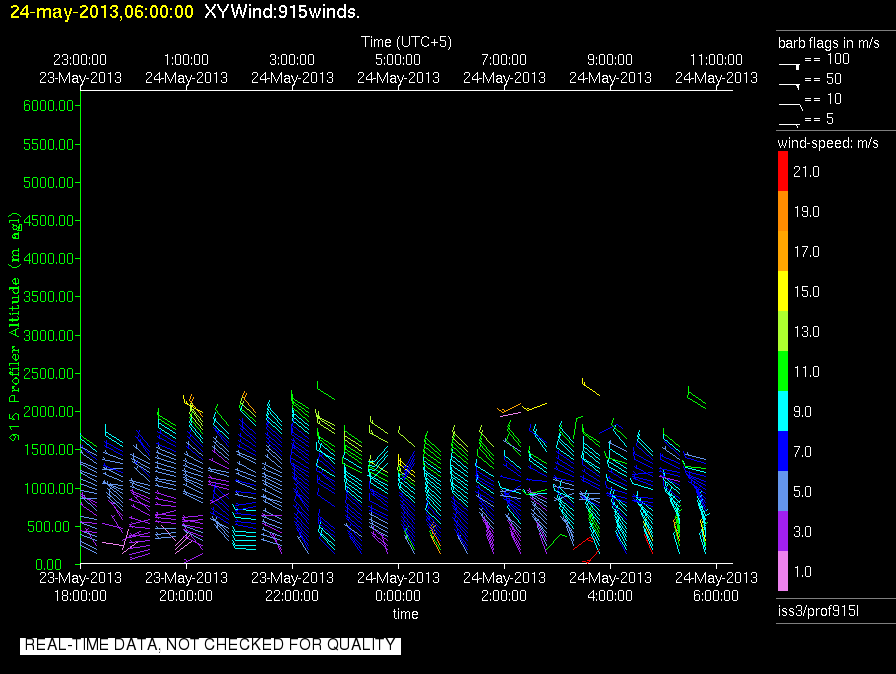Screen dimensions: 896x674
Task: Click the 4500.00 altitude tick label
Action: [x=49, y=220]
